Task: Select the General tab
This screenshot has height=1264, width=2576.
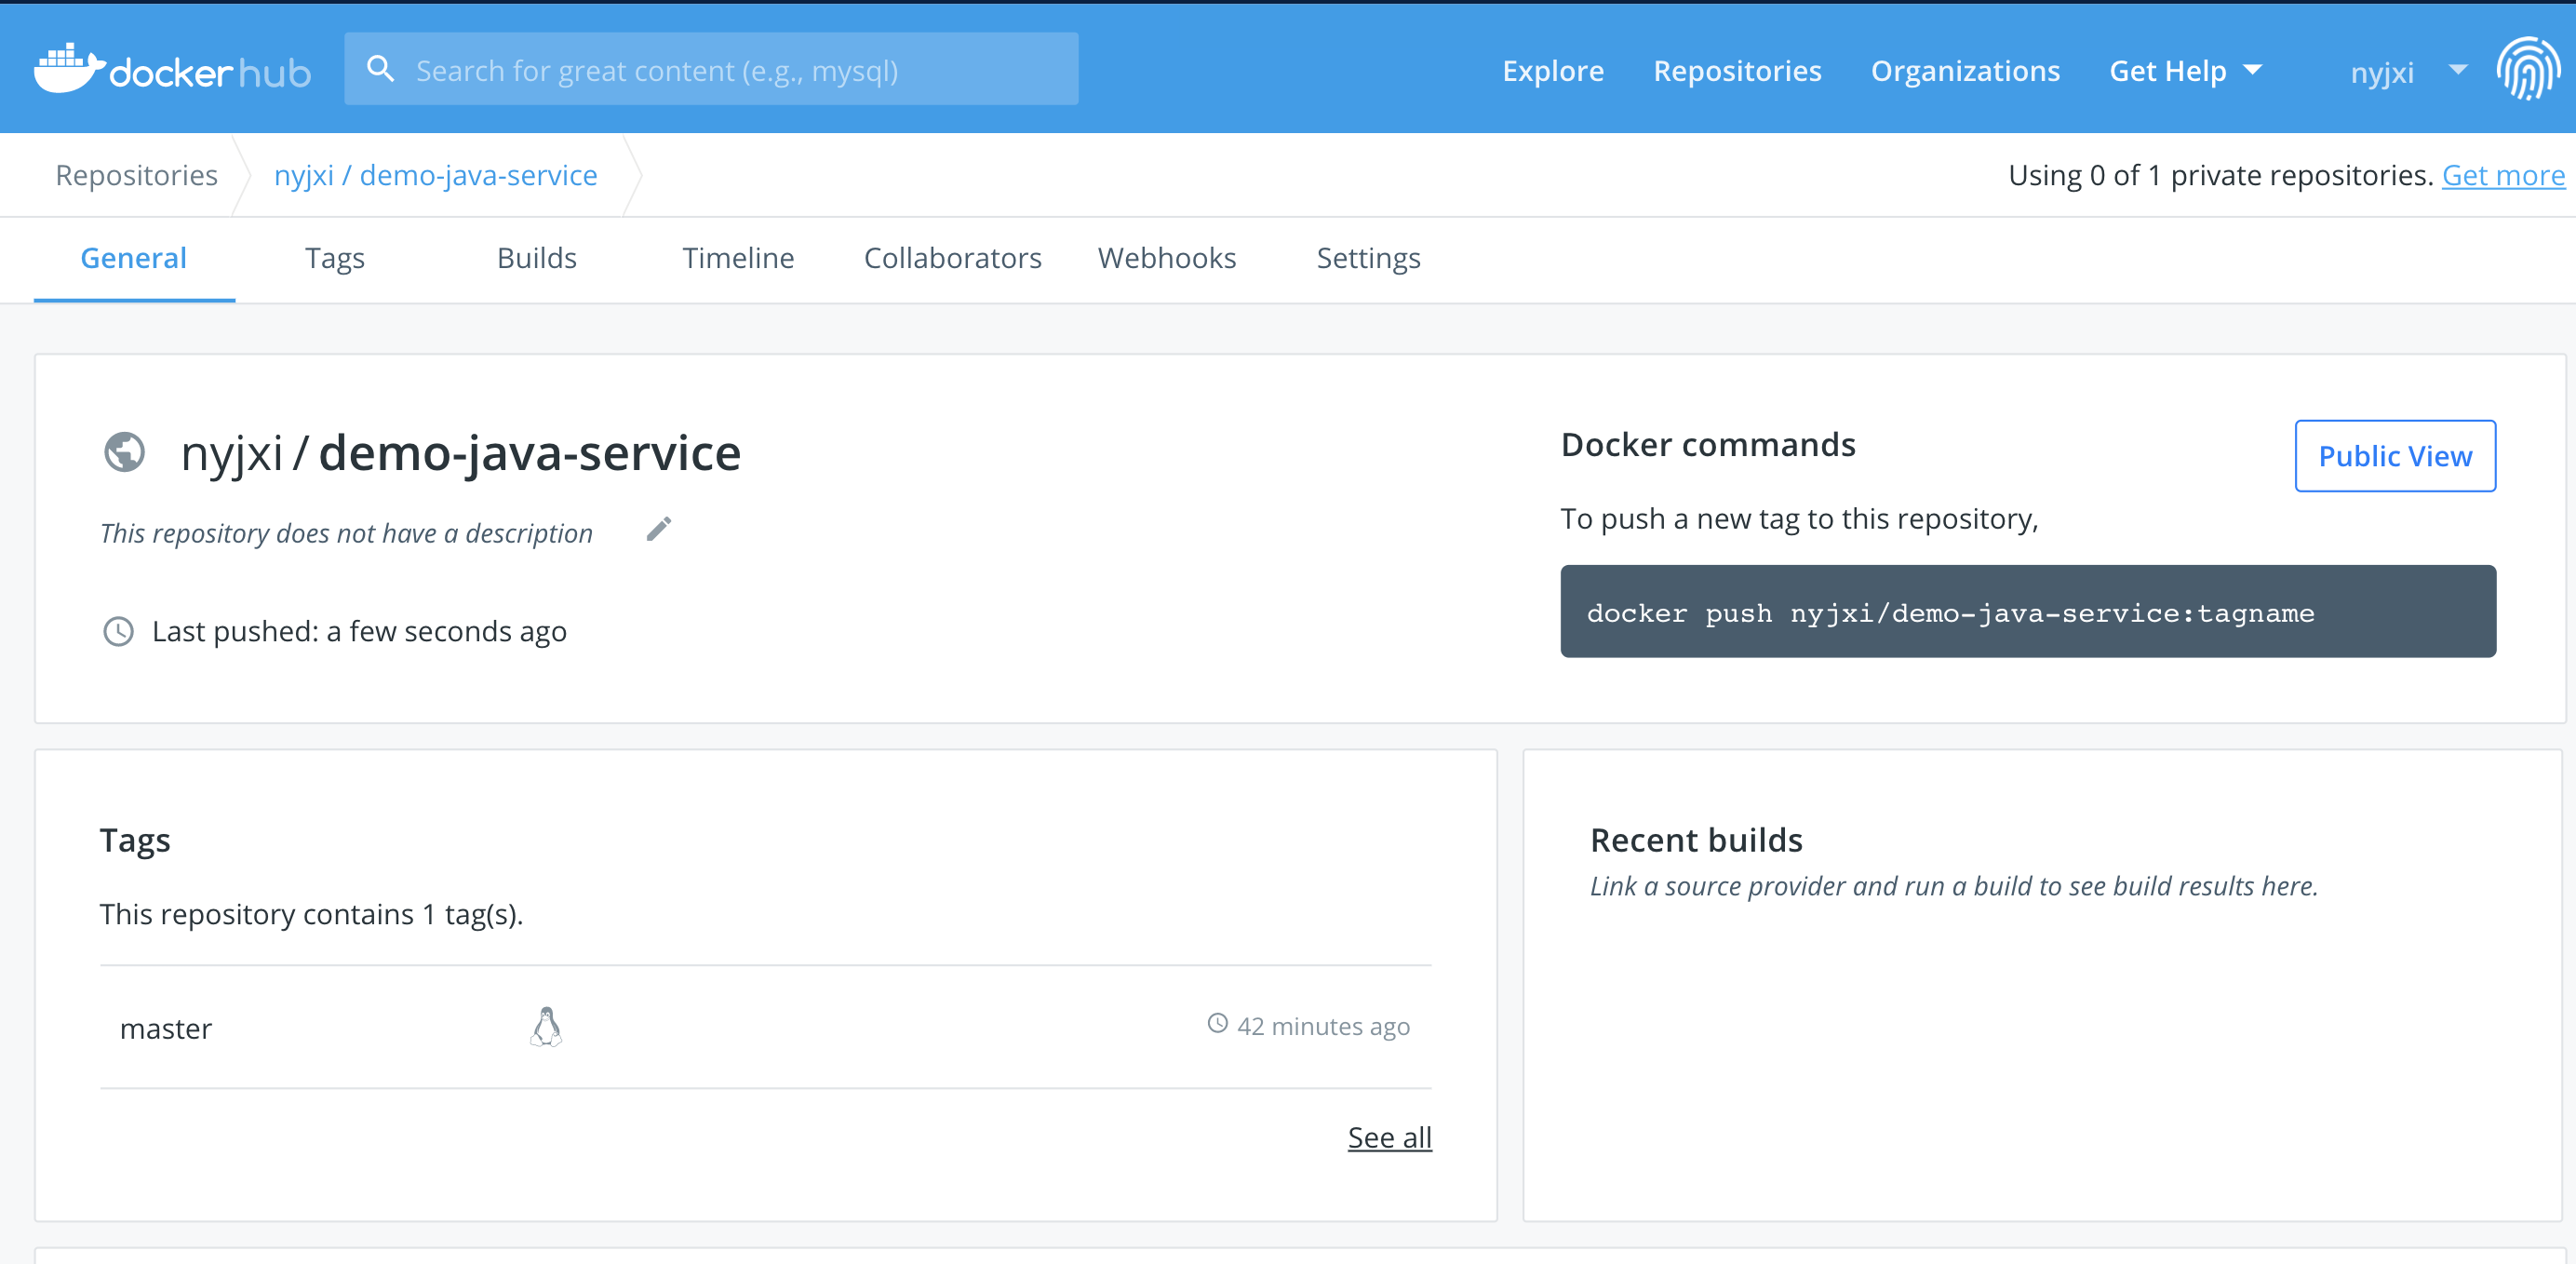Action: click(134, 258)
